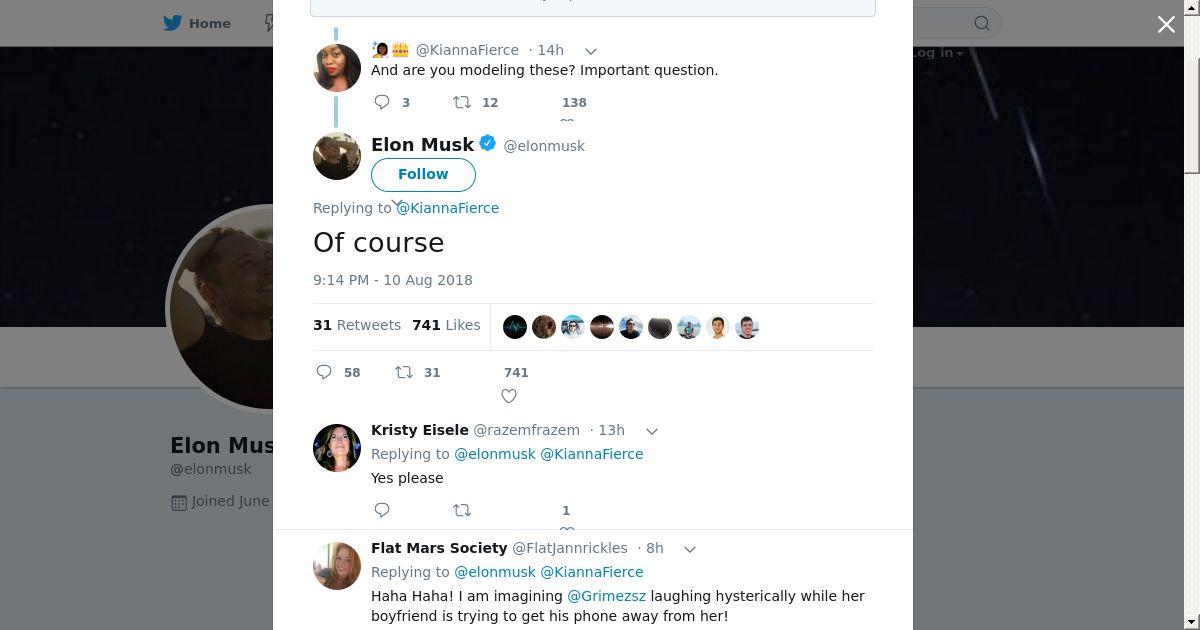Screen dimensions: 1200x630
Task: Reply to KiannaFierce's tweet via comment icon
Action: [382, 102]
